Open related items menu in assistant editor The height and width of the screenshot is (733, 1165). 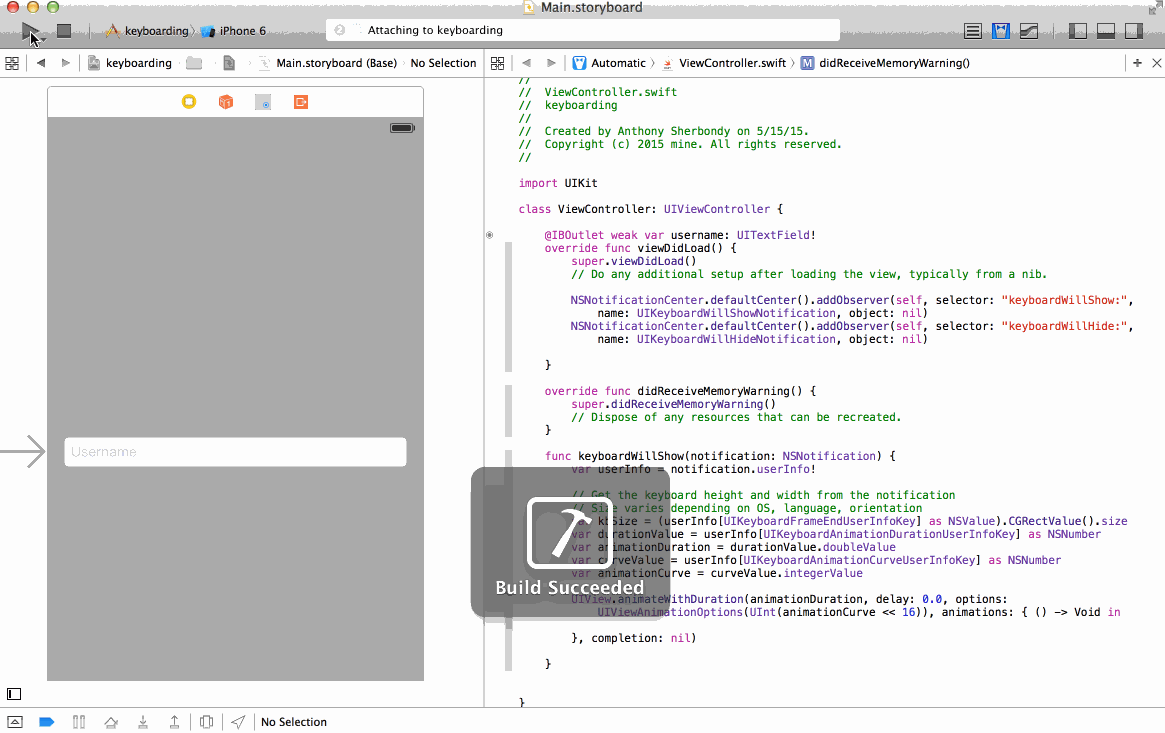tap(498, 63)
